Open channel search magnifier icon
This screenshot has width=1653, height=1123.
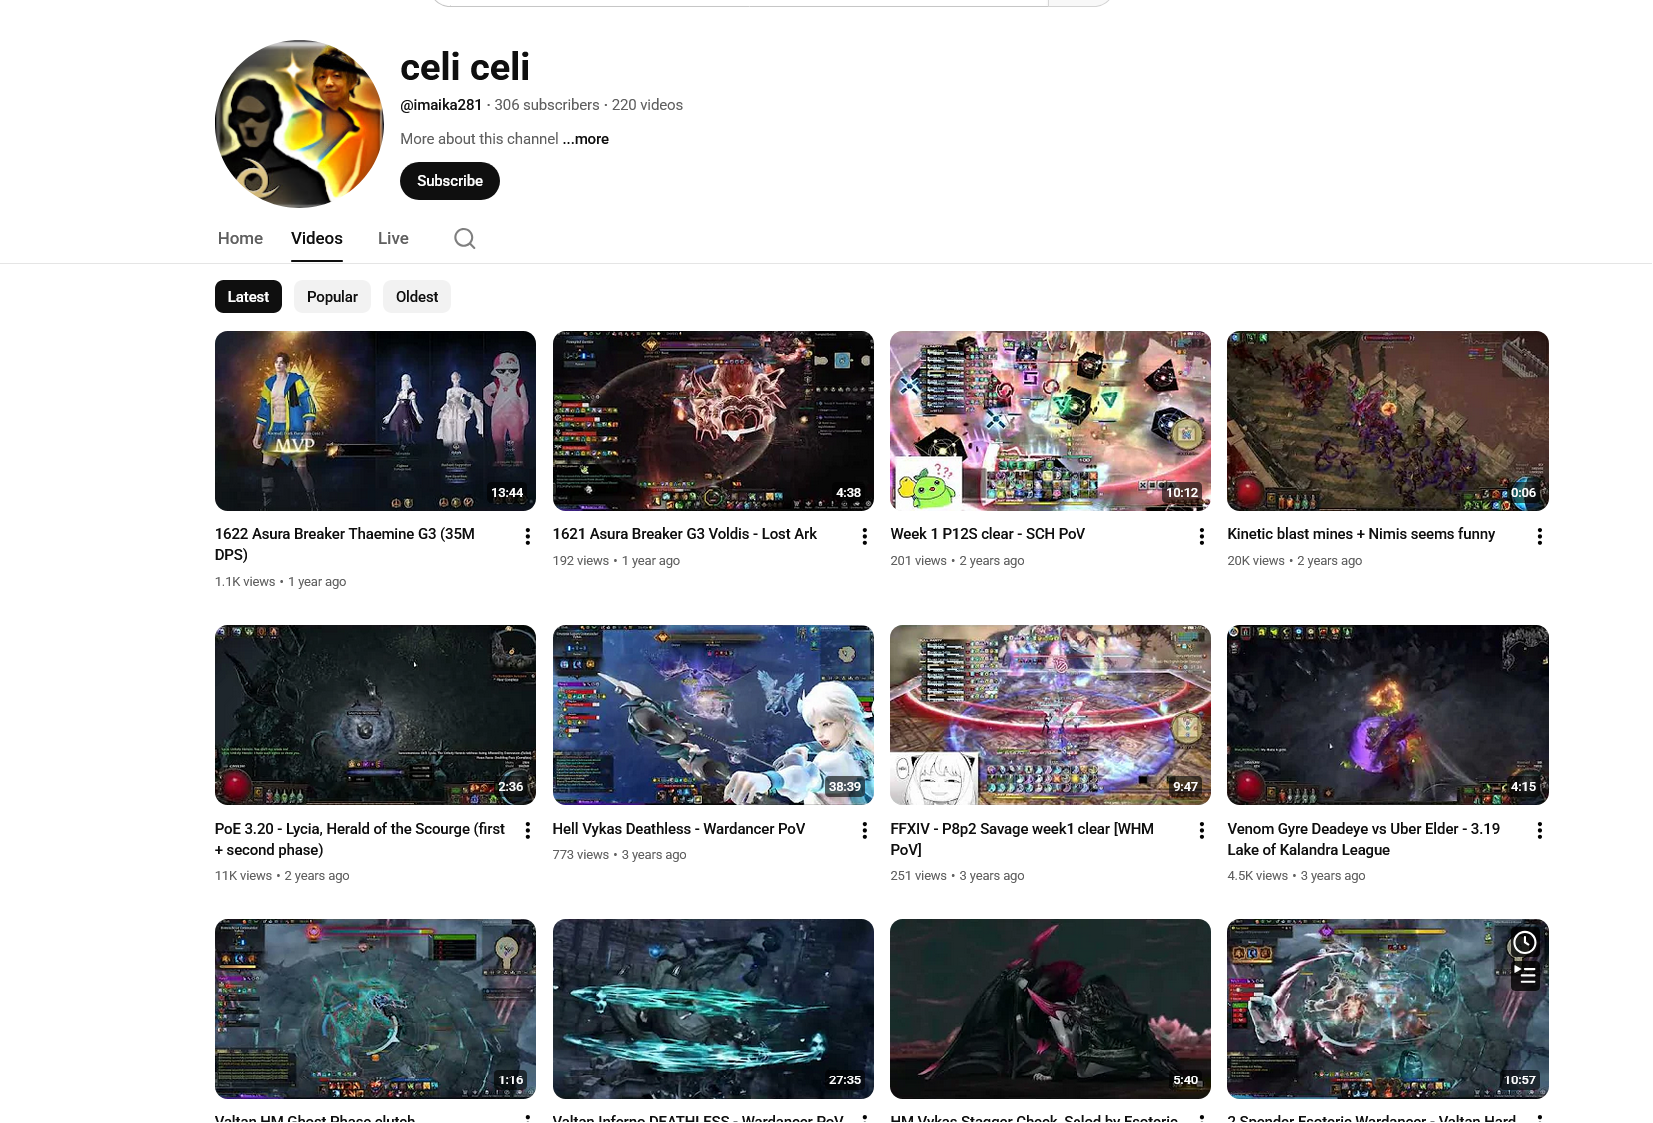coord(464,238)
